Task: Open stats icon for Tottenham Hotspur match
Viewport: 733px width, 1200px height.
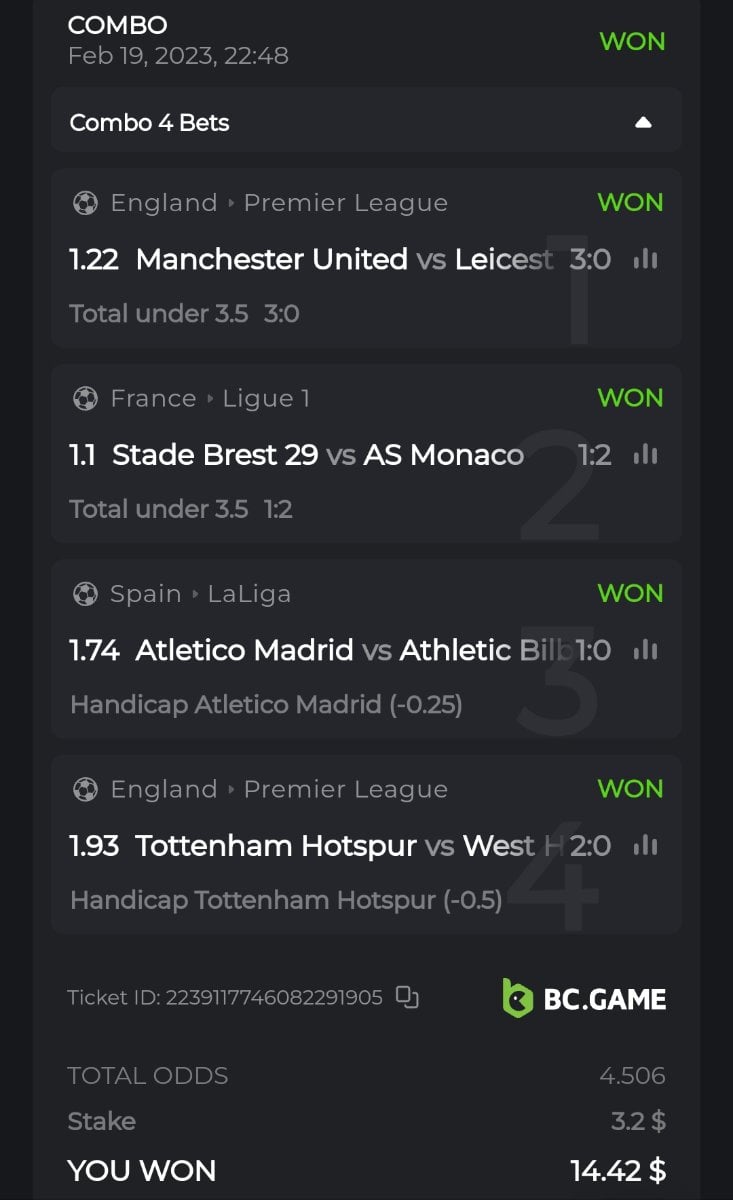Action: (x=646, y=846)
